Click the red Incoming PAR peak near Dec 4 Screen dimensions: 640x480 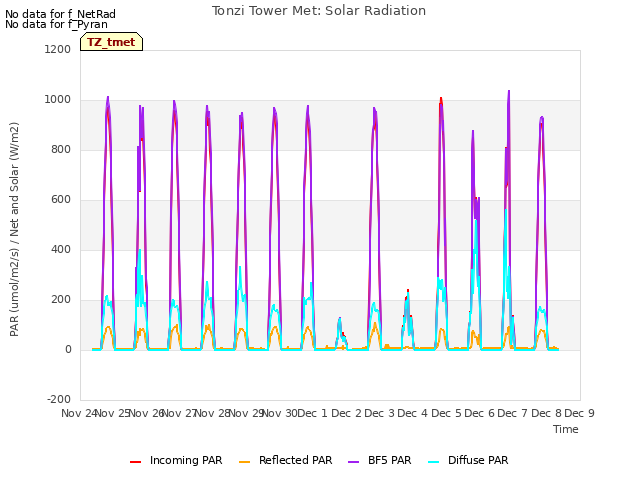coord(441,98)
